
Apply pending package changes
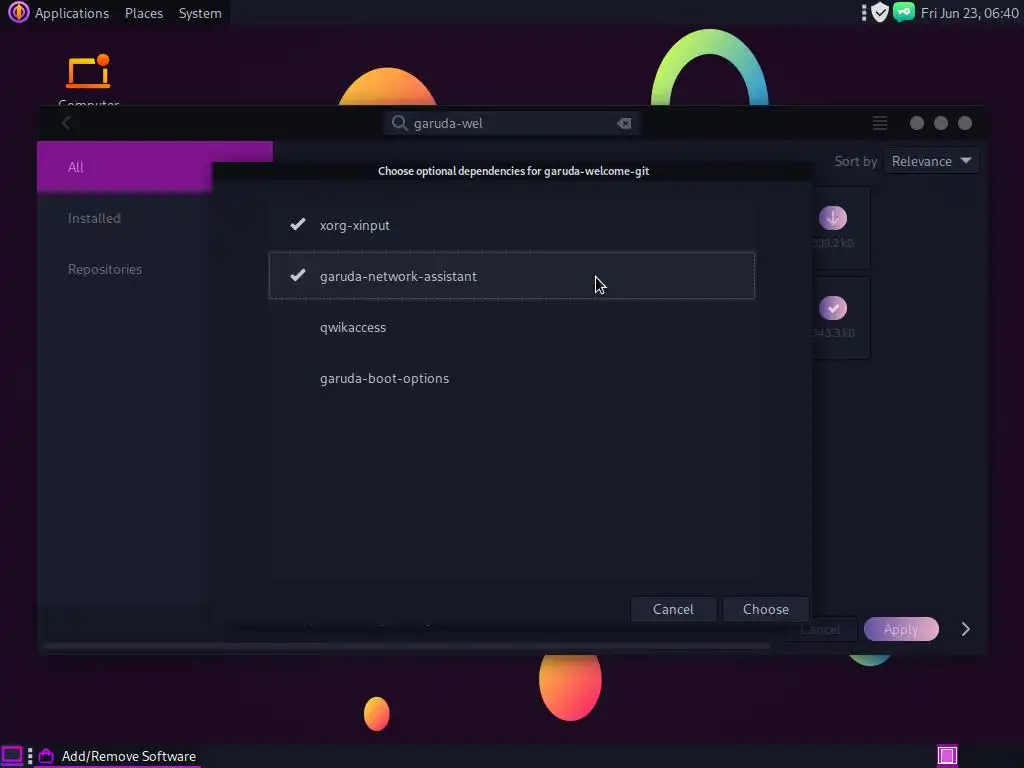901,629
